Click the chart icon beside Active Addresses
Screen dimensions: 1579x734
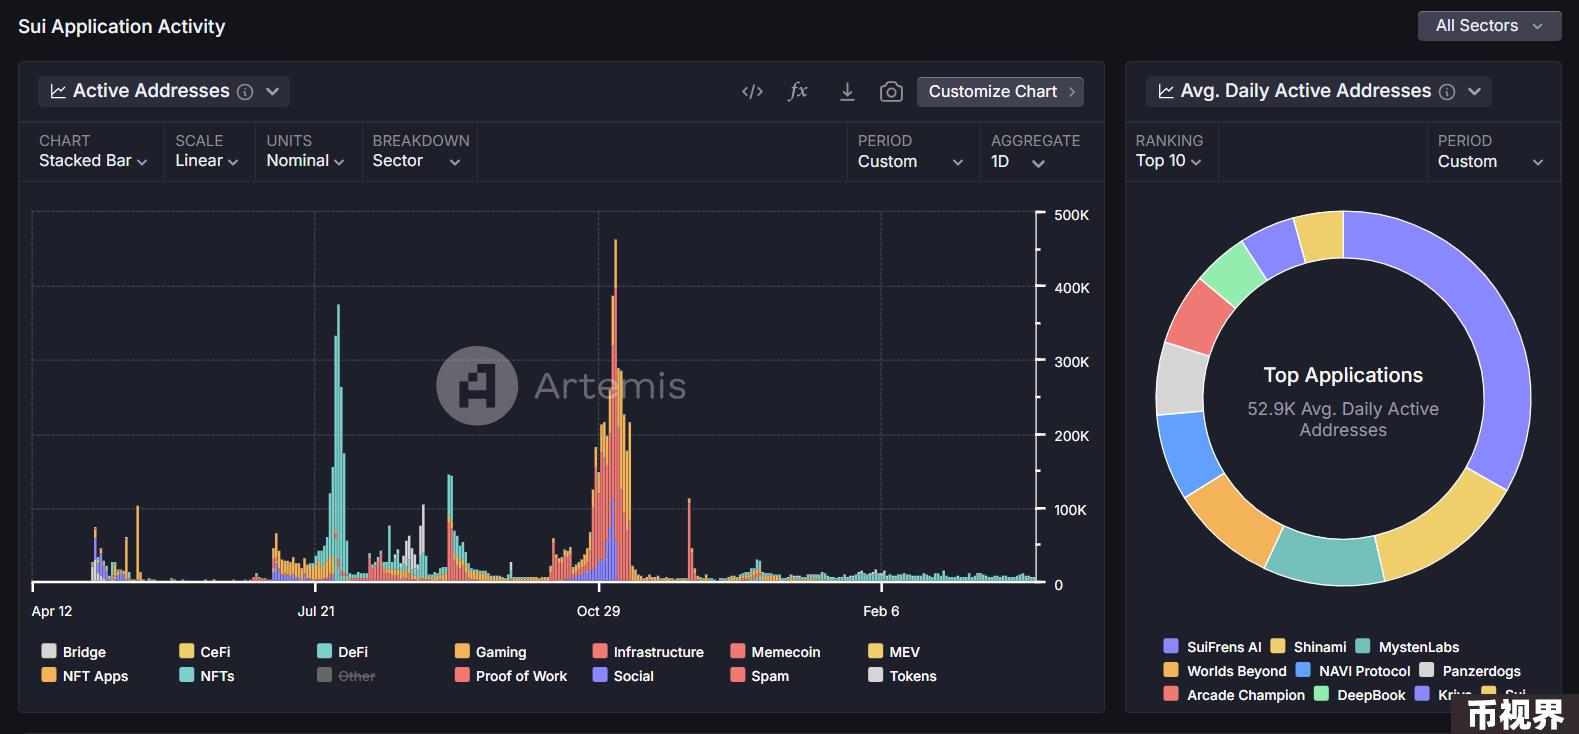pyautogui.click(x=58, y=91)
